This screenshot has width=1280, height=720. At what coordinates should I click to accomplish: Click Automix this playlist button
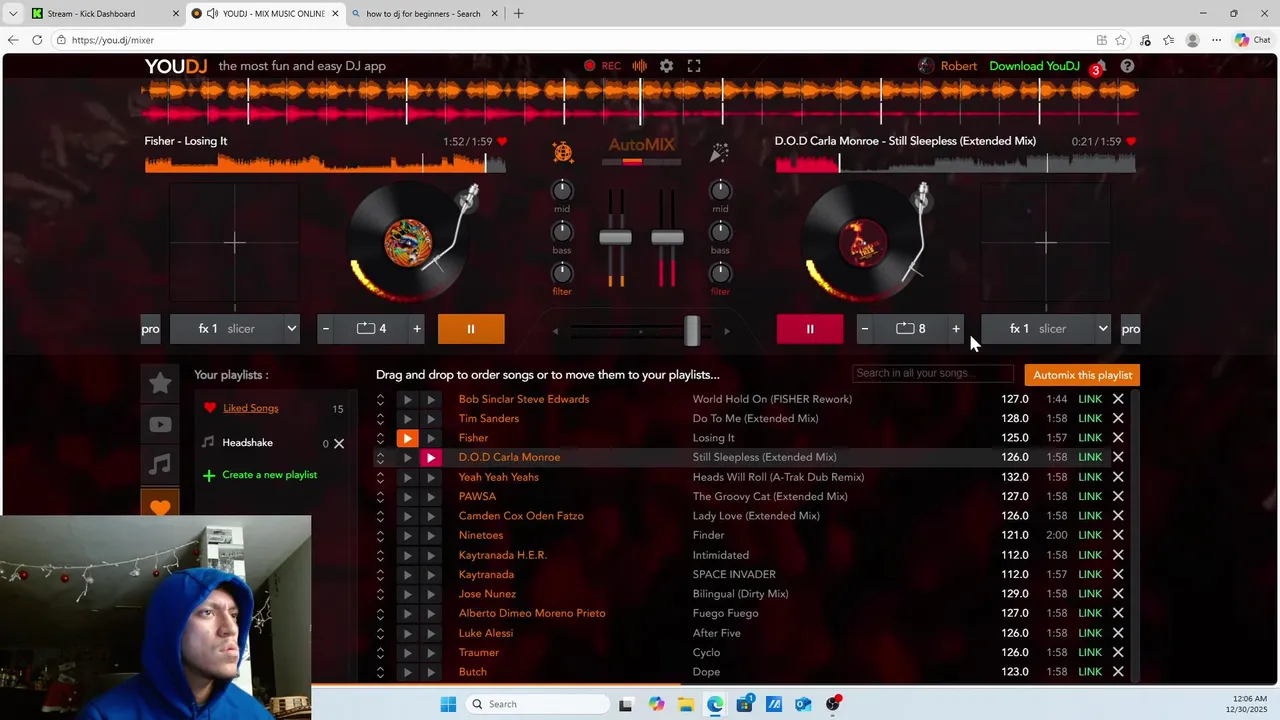[1082, 375]
